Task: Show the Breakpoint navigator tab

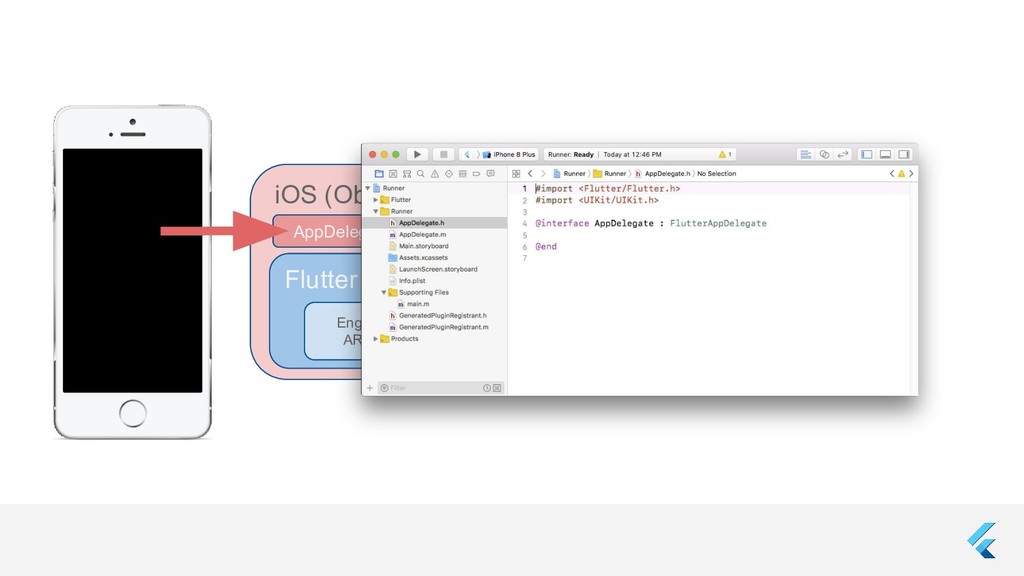Action: [x=477, y=174]
